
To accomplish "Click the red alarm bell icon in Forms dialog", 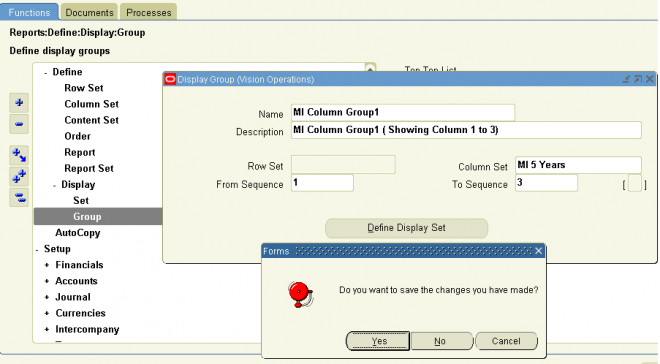I will coord(301,294).
